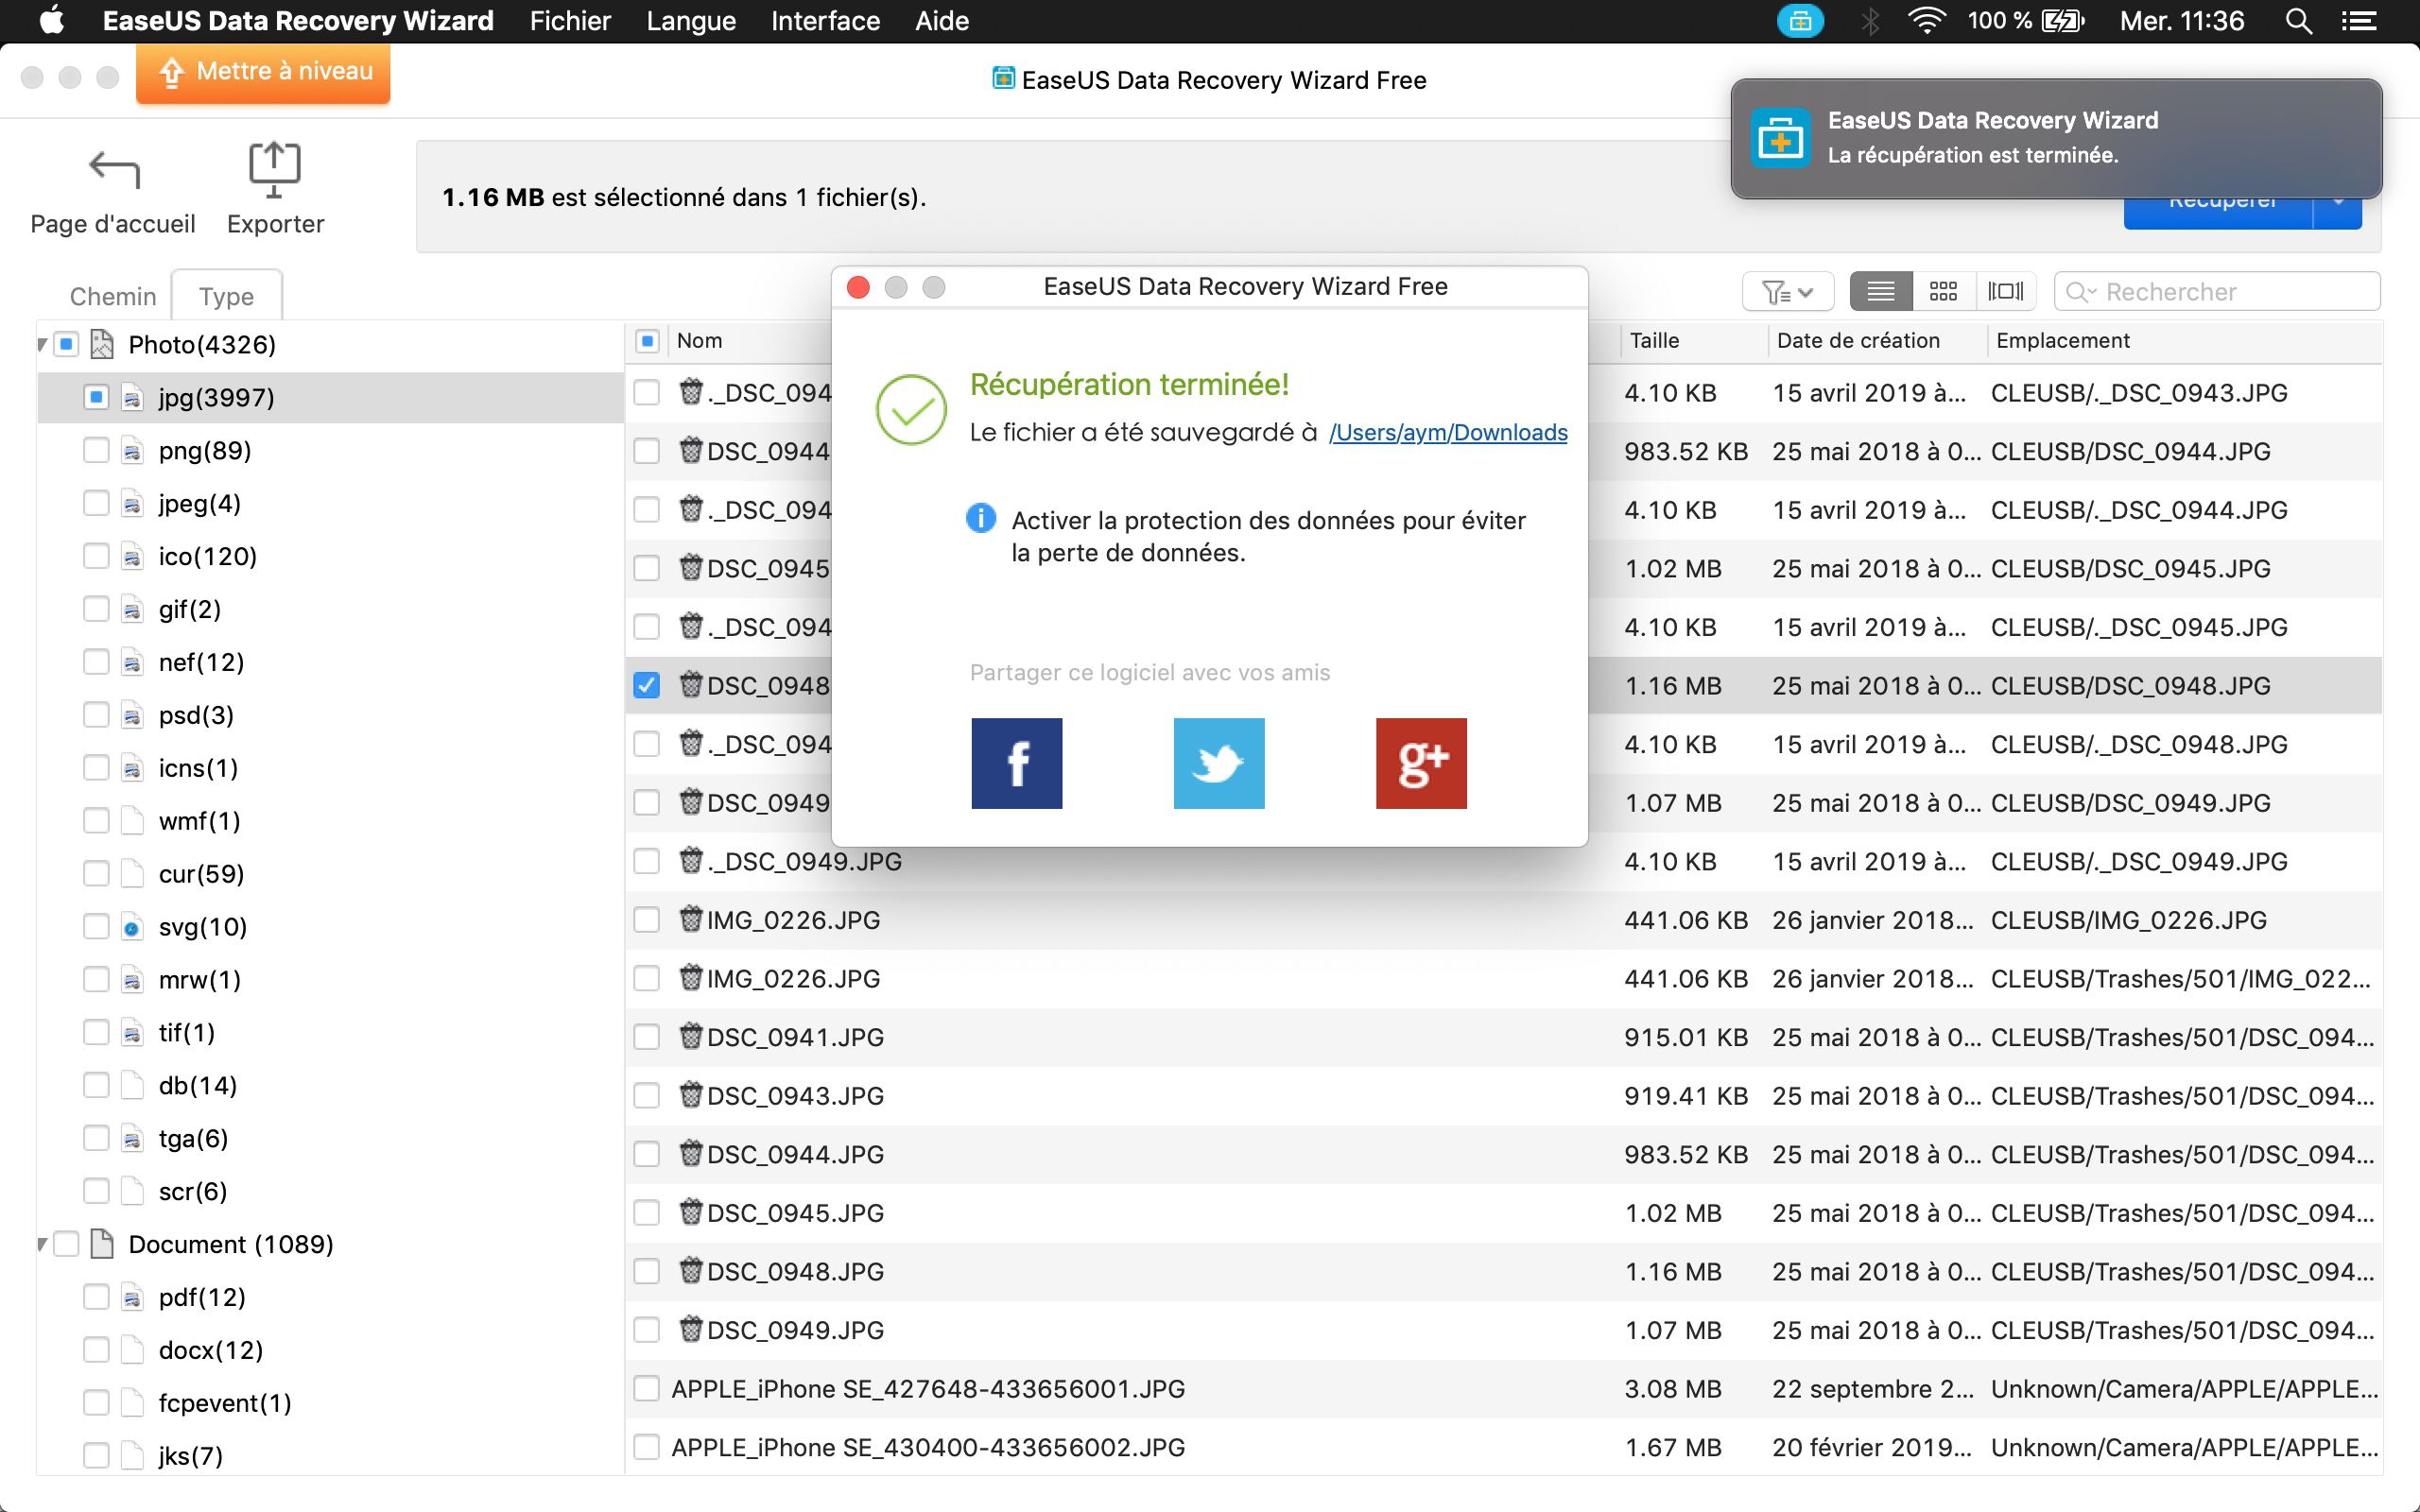Open the Interface menu
This screenshot has height=1512, width=2420.
(x=825, y=21)
